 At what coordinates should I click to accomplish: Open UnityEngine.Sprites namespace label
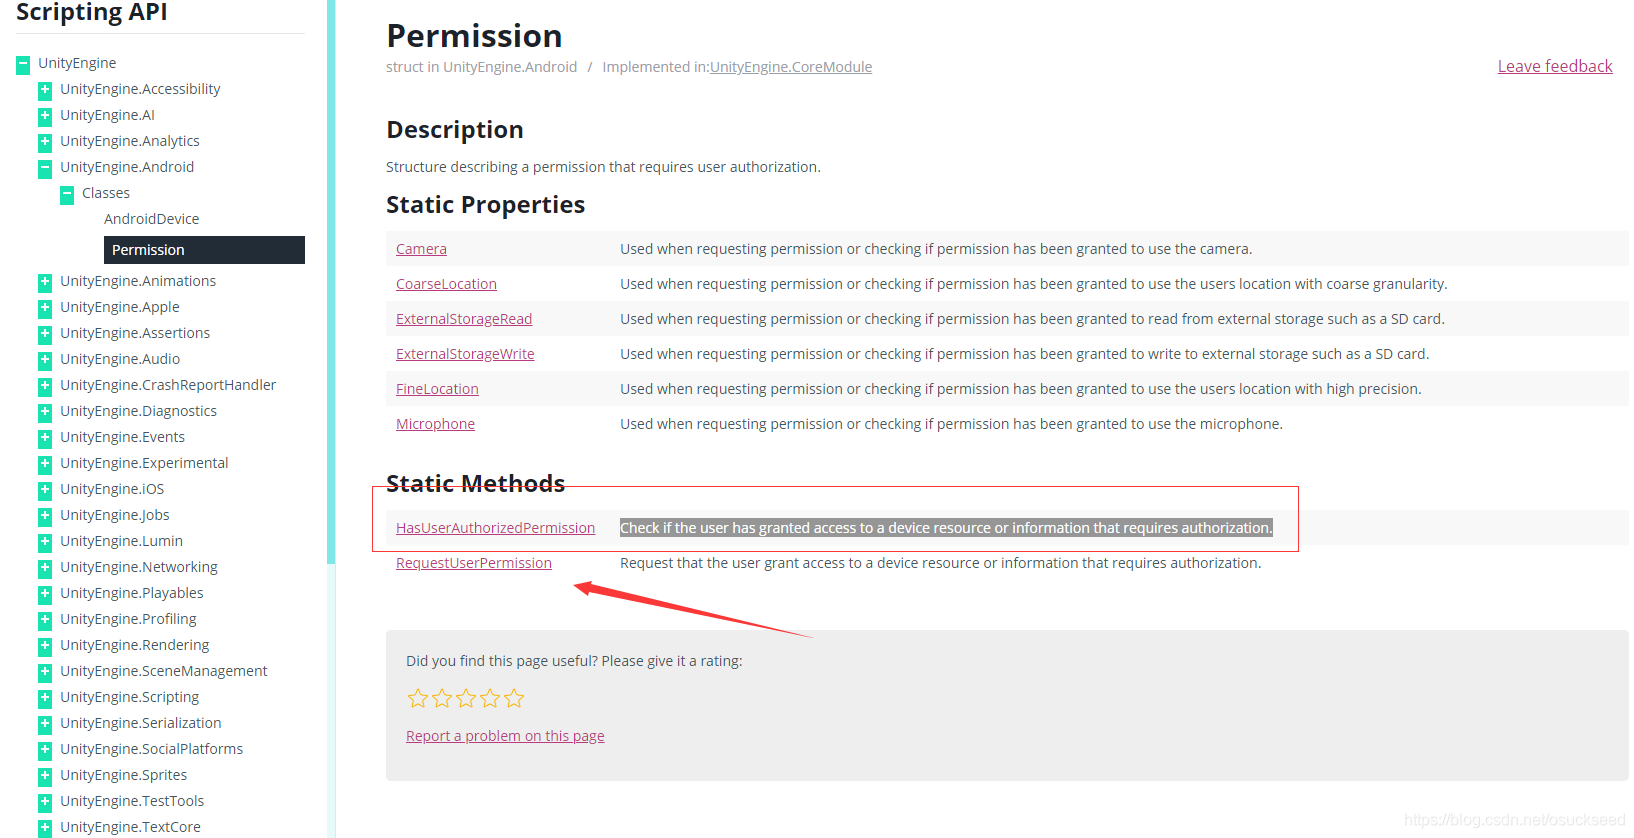[x=123, y=775]
